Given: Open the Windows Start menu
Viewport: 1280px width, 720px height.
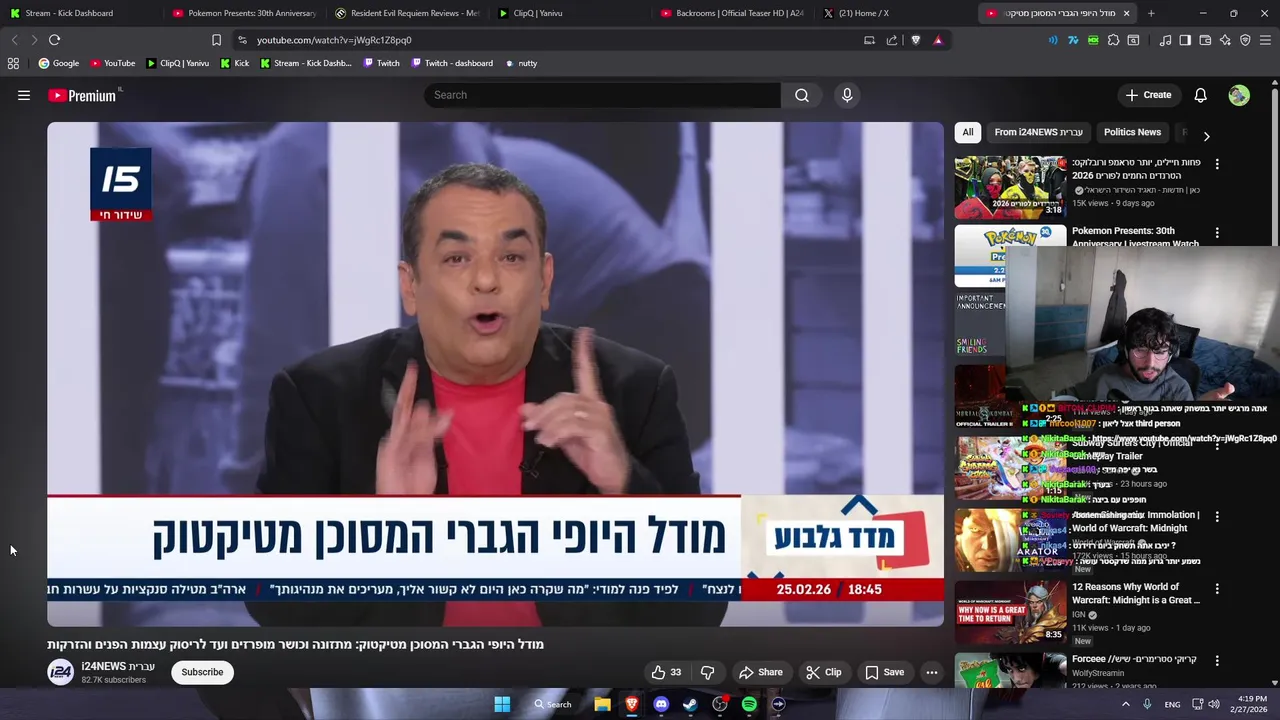Looking at the screenshot, I should (x=502, y=704).
